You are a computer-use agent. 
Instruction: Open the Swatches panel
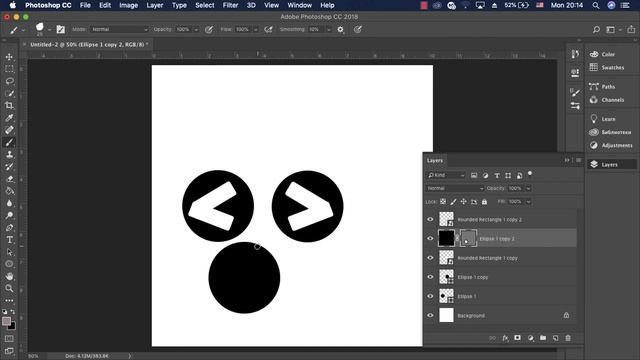(x=607, y=67)
